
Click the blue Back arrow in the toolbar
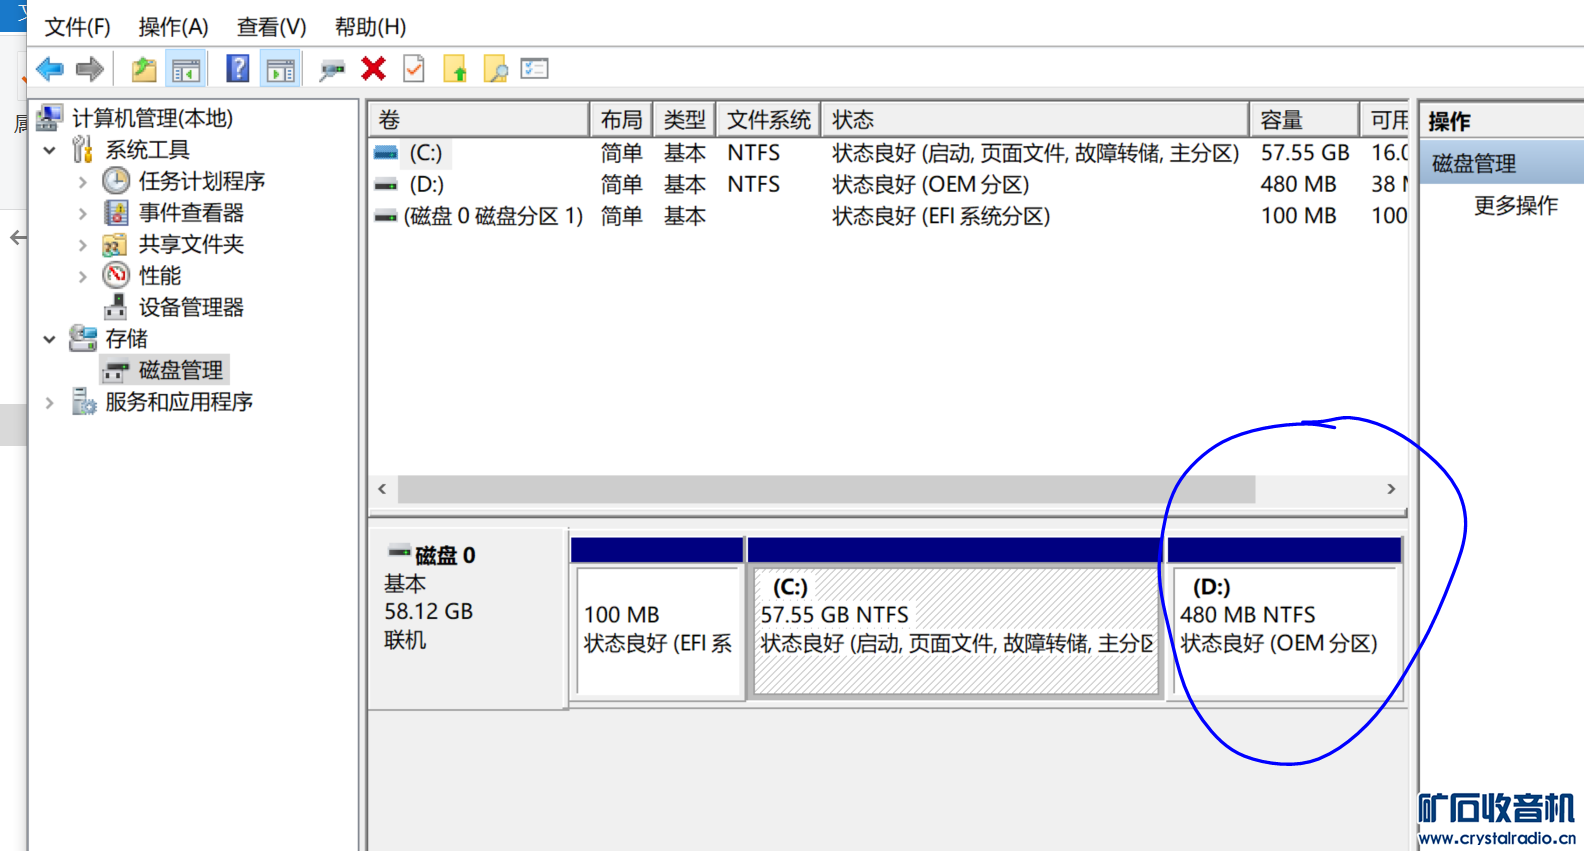pyautogui.click(x=50, y=69)
